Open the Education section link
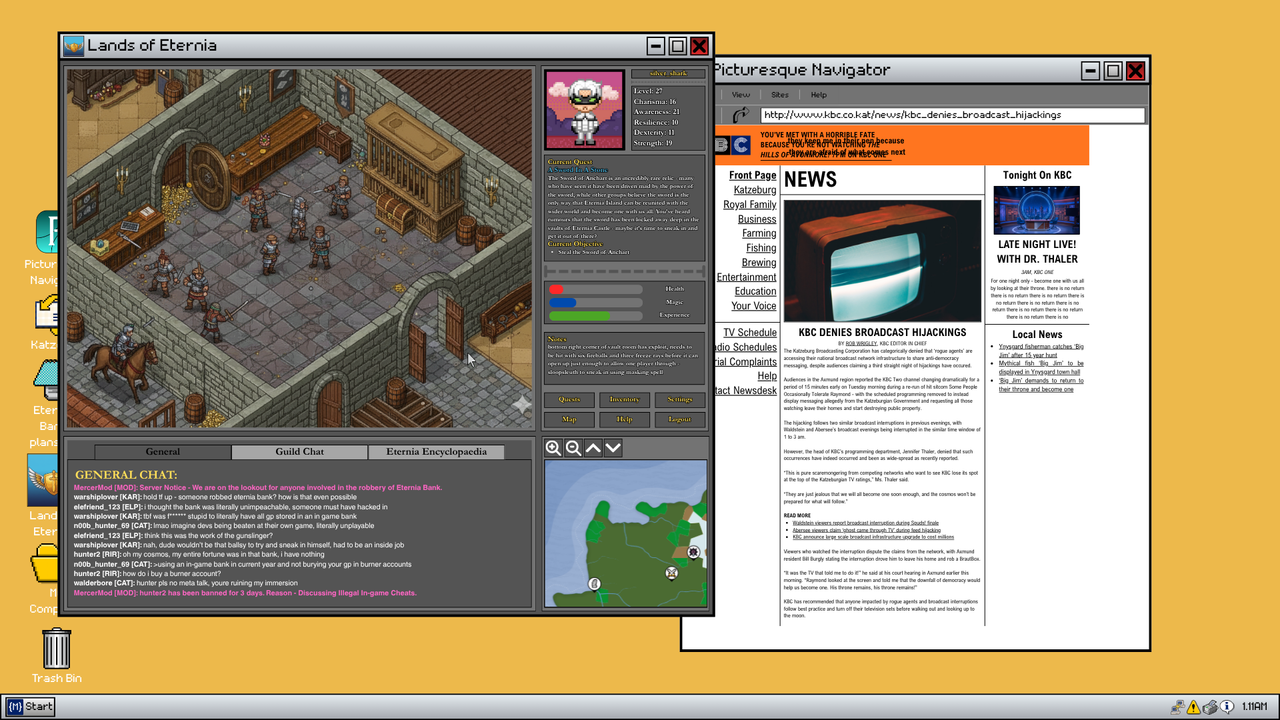The height and width of the screenshot is (720, 1280). (755, 292)
